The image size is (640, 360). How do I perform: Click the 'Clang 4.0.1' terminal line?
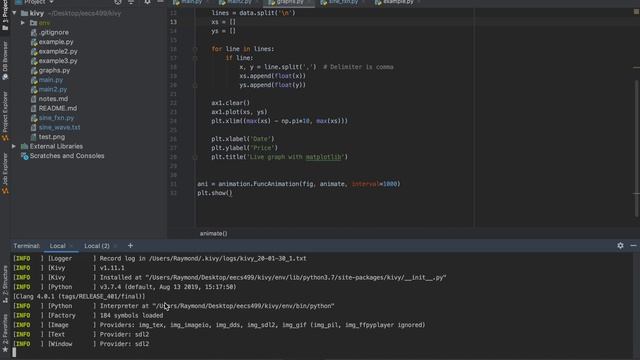79,296
